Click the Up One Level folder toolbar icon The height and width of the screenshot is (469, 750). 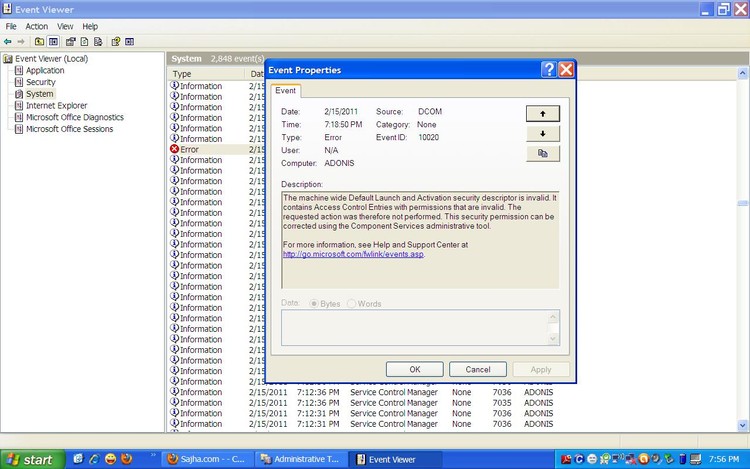[39, 42]
